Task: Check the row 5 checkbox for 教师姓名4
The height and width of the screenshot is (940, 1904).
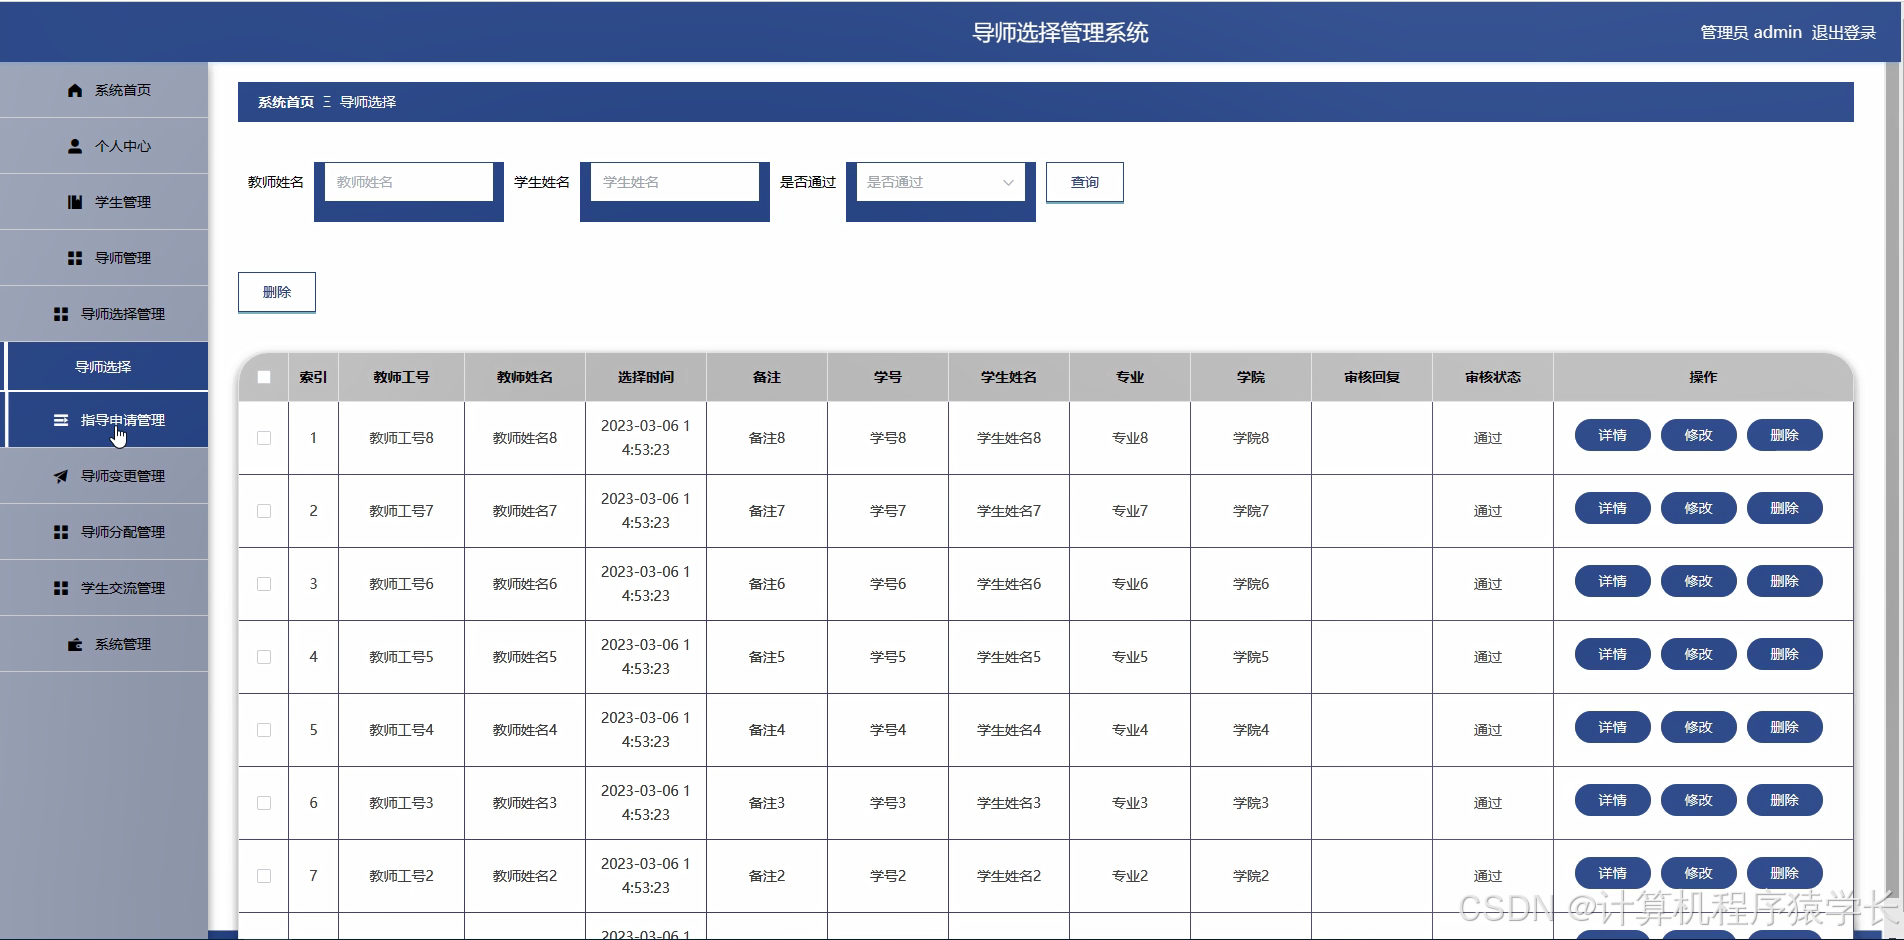Action: [x=264, y=730]
